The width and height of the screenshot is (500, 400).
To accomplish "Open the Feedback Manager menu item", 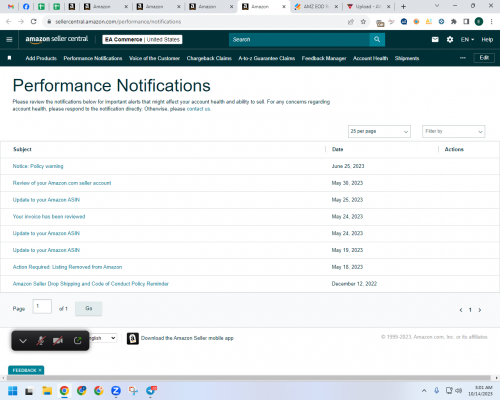I will point(324,58).
